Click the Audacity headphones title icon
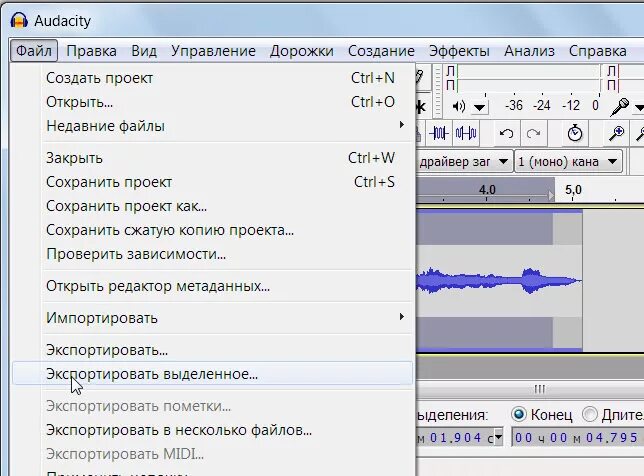 click(x=19, y=20)
